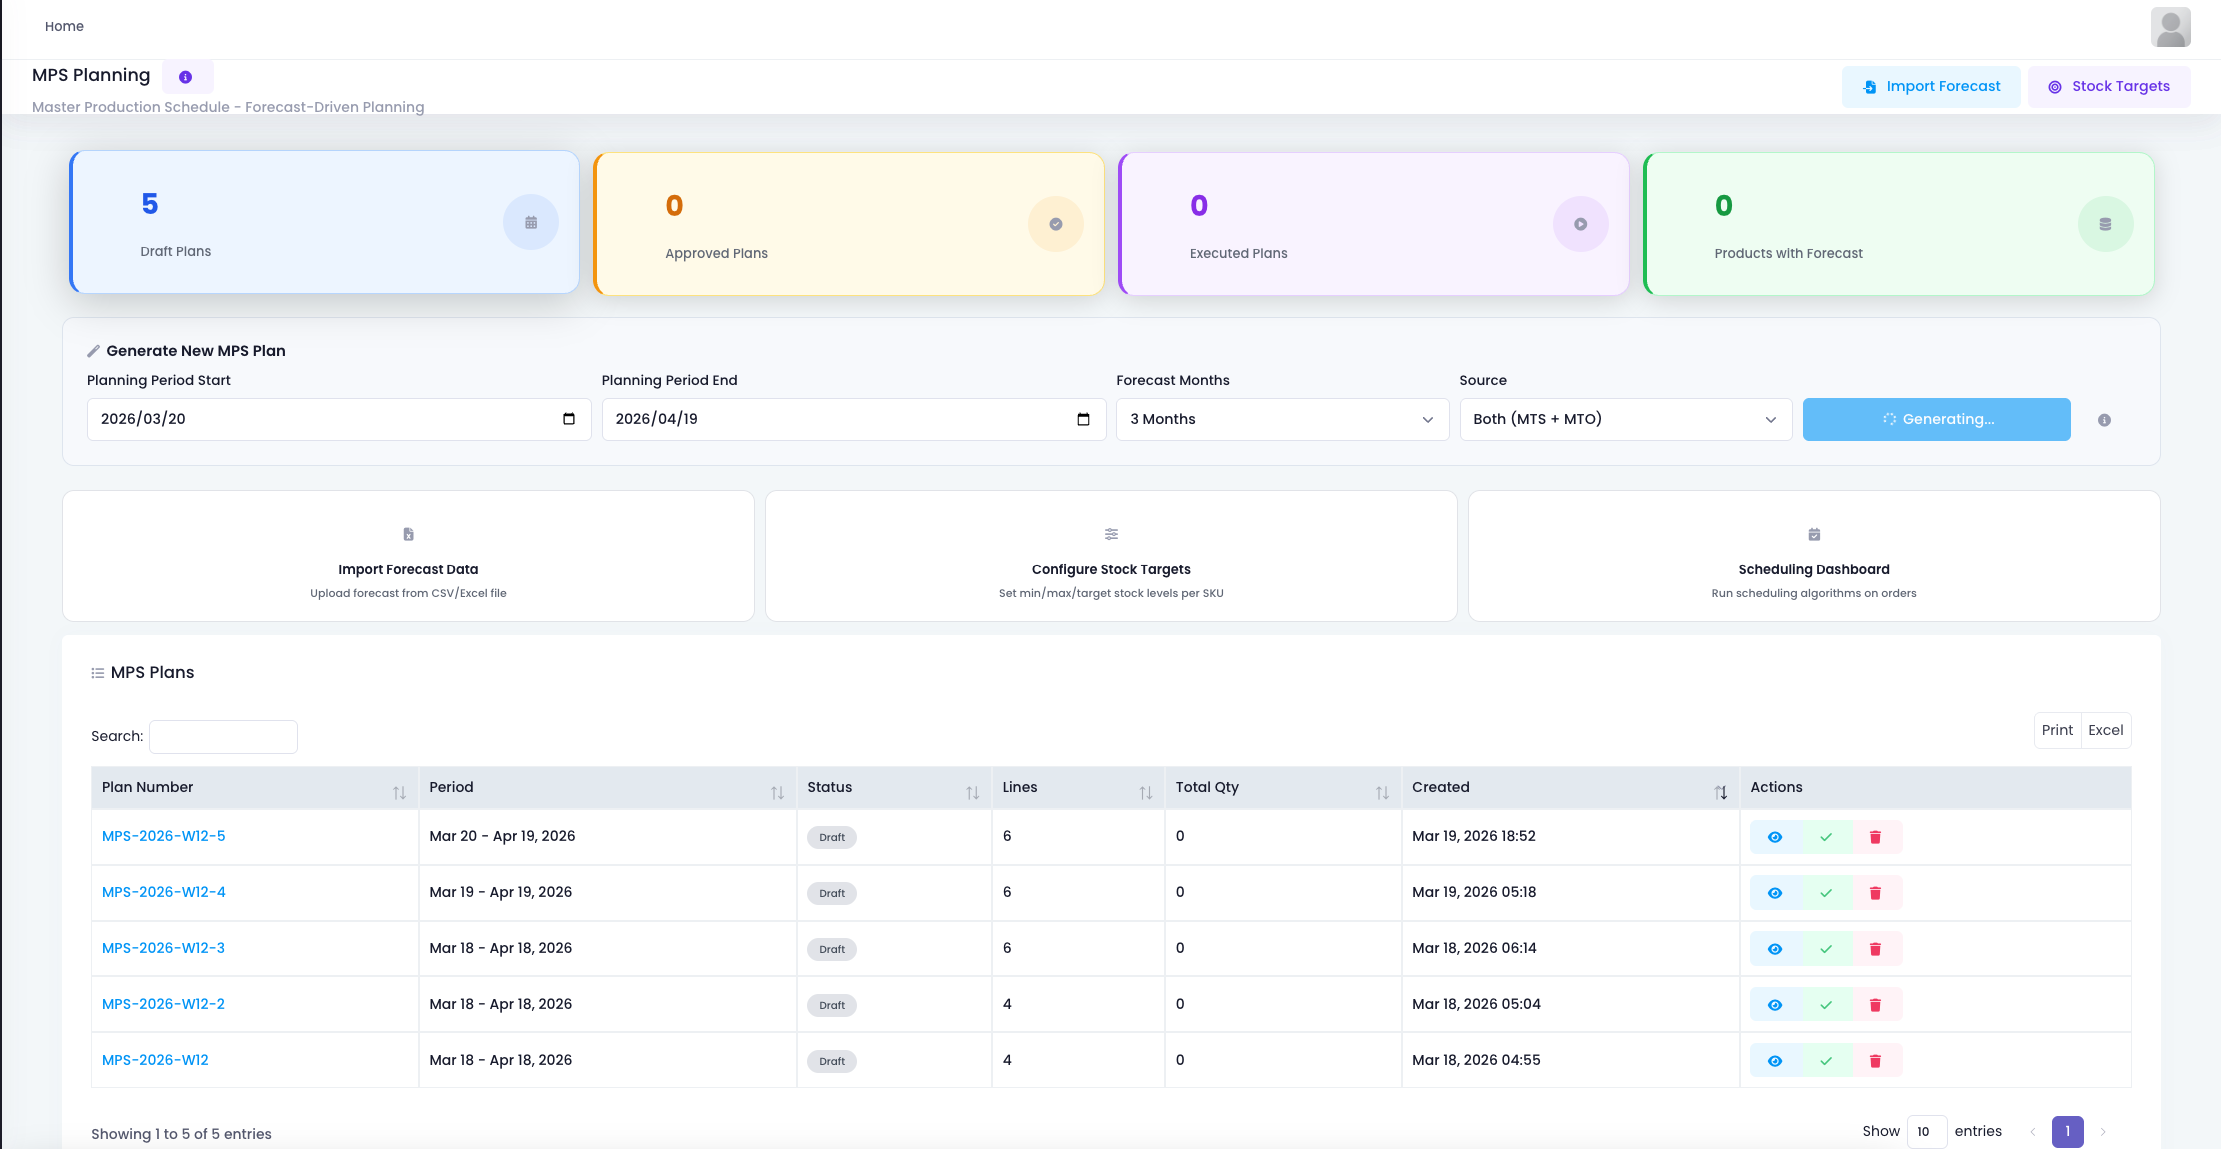View plan MPS-2026-W12 via eye icon
This screenshot has height=1149, width=2221.
(x=1775, y=1061)
